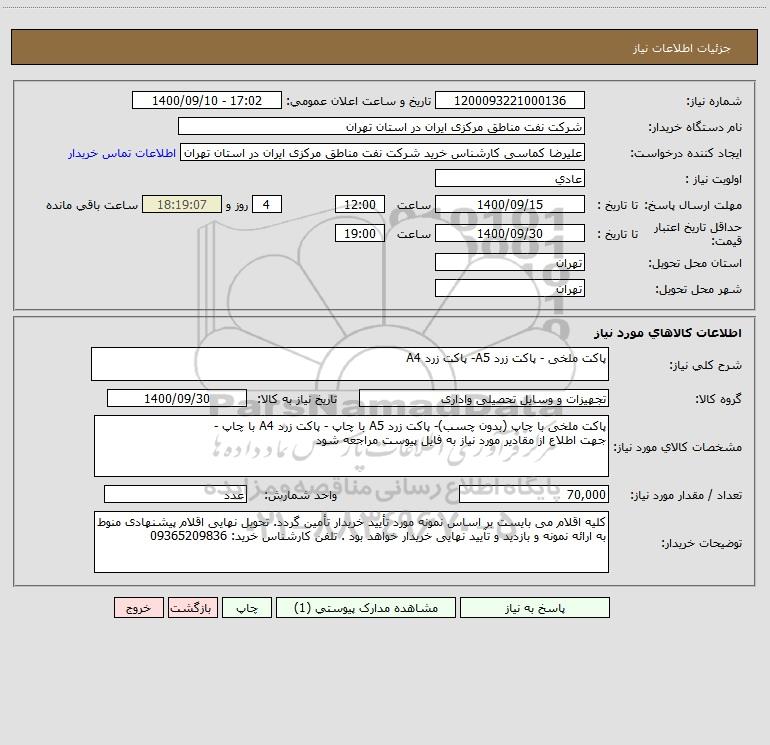Click the جزئیات اطلاعات نیاز header title
770x745 pixels.
pos(682,48)
